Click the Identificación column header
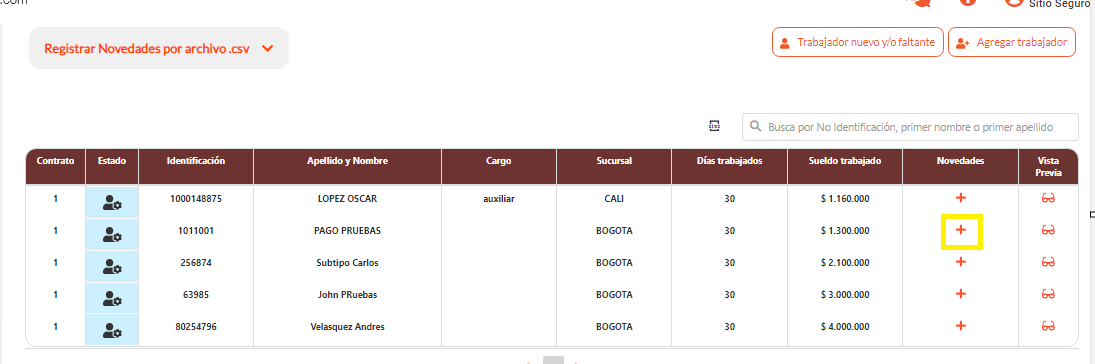The width and height of the screenshot is (1095, 364). [x=196, y=161]
